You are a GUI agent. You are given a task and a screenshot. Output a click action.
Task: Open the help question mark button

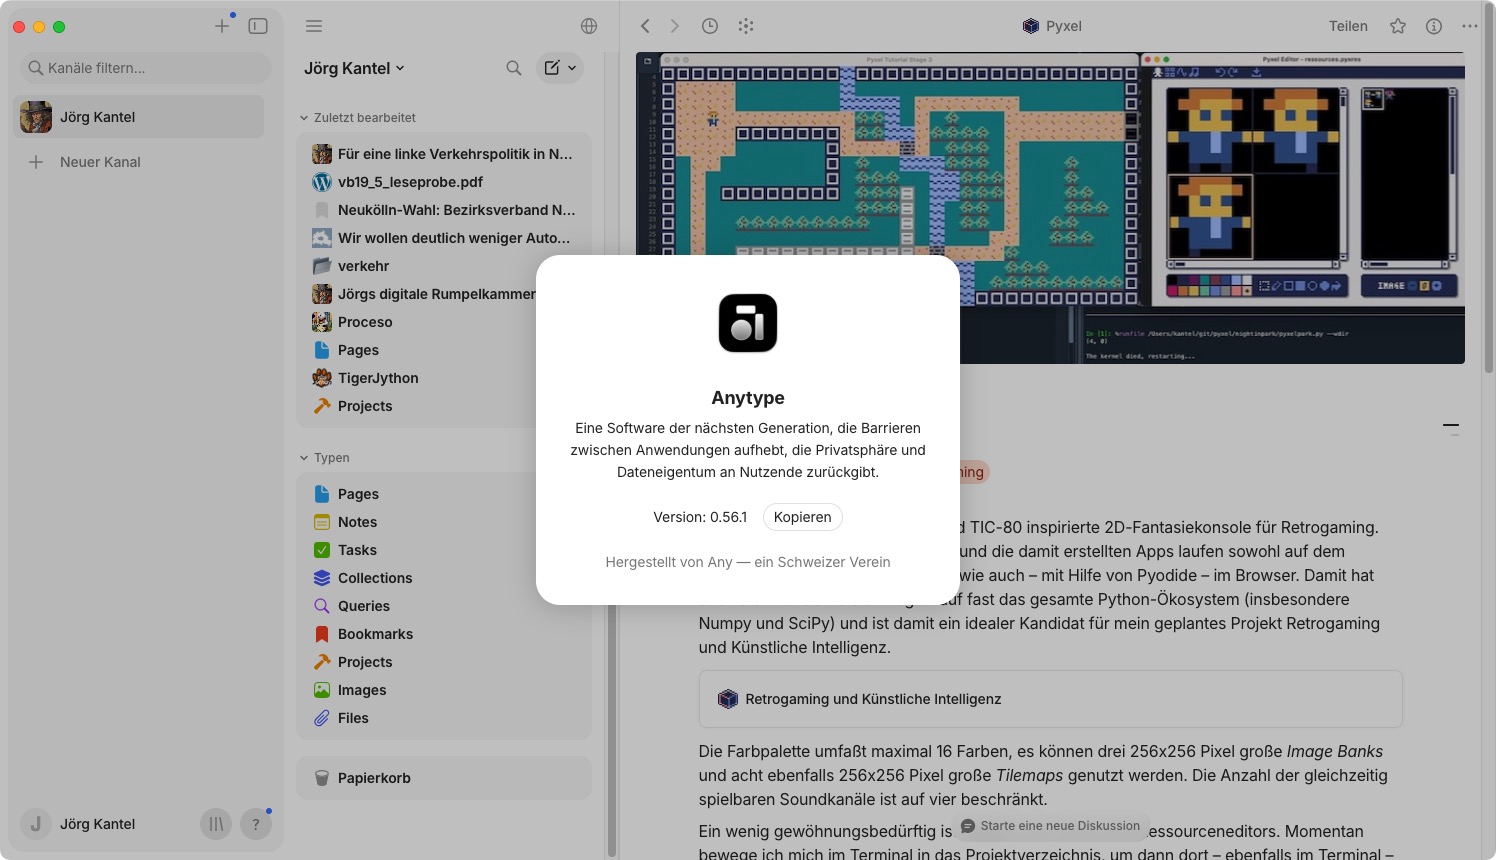[256, 824]
